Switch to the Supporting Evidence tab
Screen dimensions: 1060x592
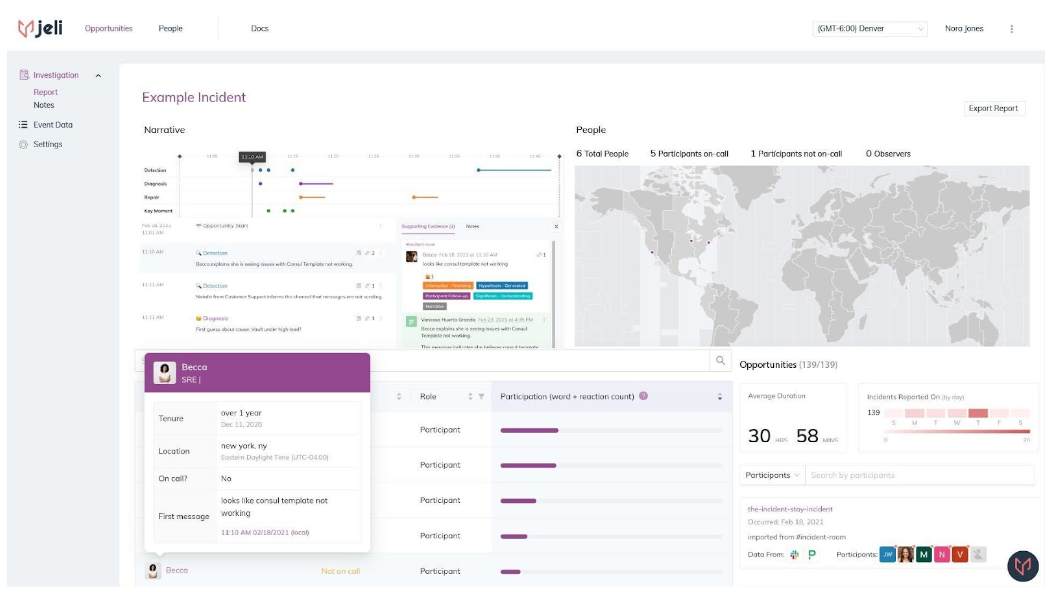coord(428,226)
